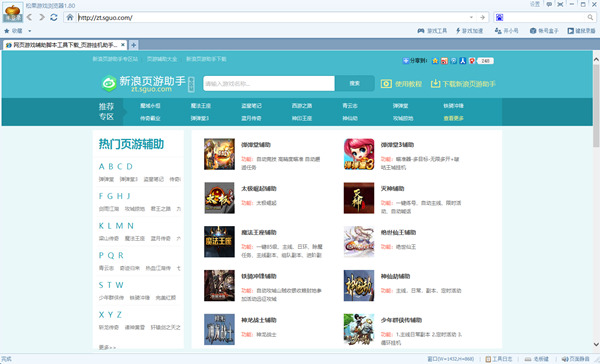
Task: Click the scrollbar down arrow
Action: tap(596, 344)
